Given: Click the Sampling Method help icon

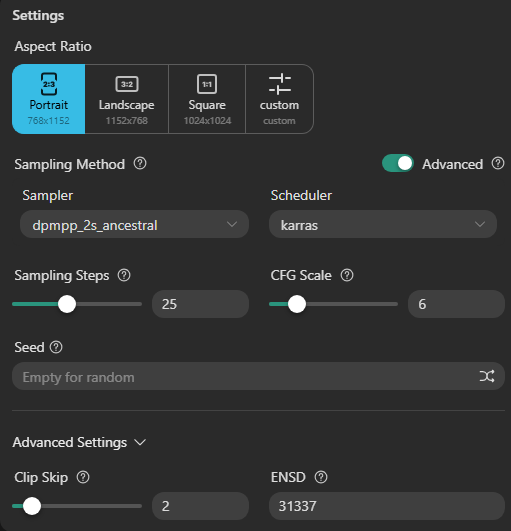Looking at the screenshot, I should click(x=140, y=164).
